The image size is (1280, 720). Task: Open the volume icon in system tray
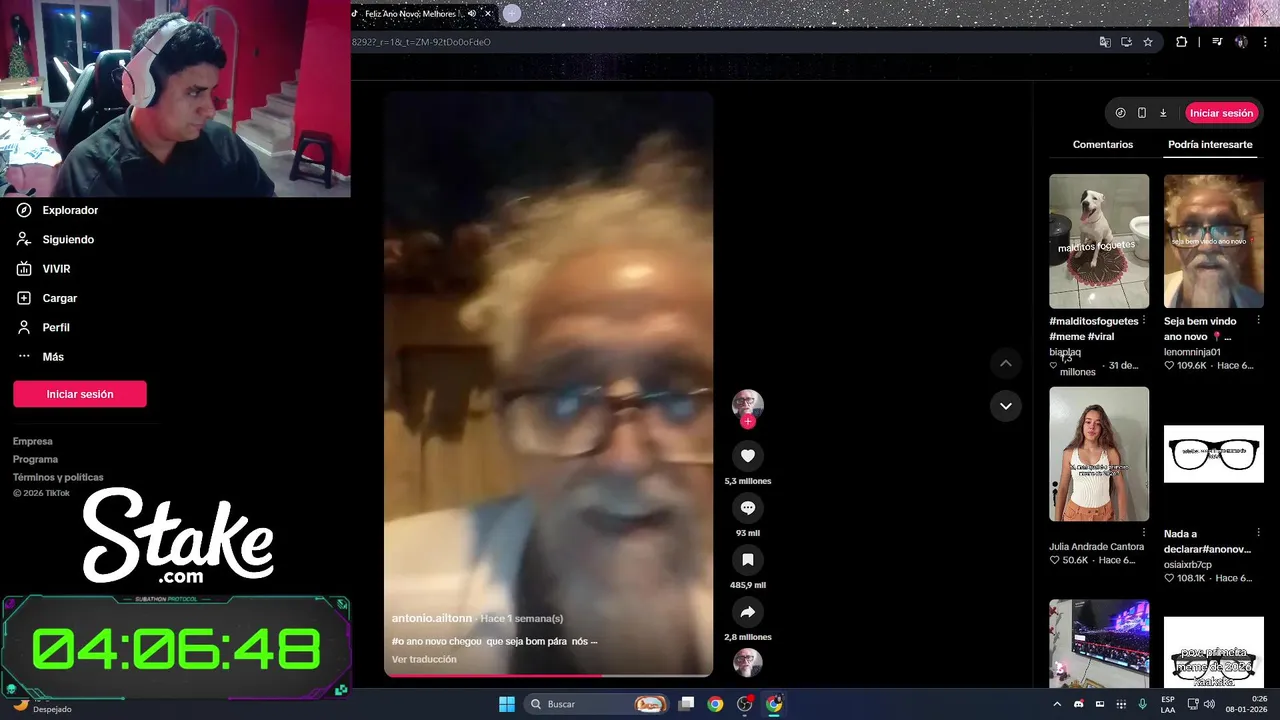tap(1209, 704)
